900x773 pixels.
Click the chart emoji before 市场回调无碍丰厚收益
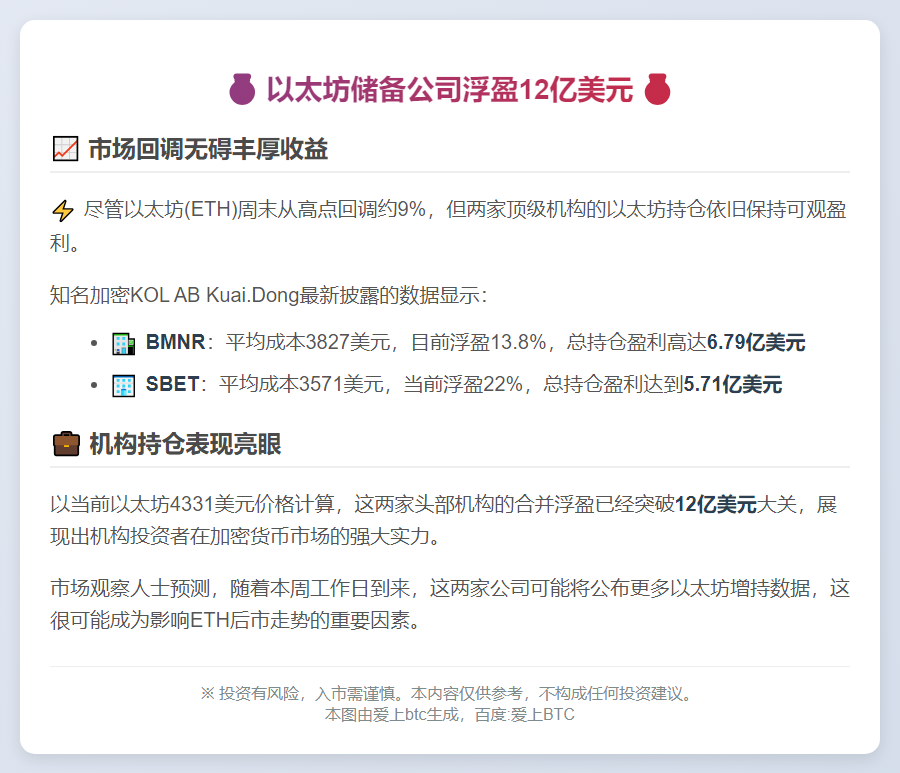64,150
